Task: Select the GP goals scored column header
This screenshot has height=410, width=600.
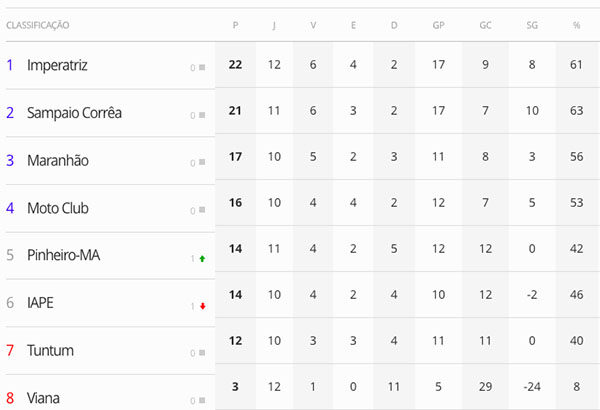Action: 439,25
